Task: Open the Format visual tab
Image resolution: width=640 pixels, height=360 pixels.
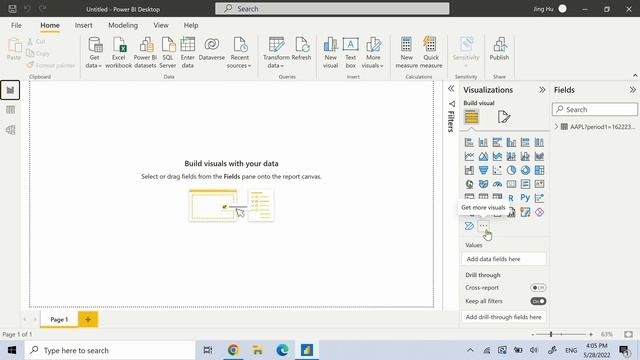Action: click(x=504, y=117)
